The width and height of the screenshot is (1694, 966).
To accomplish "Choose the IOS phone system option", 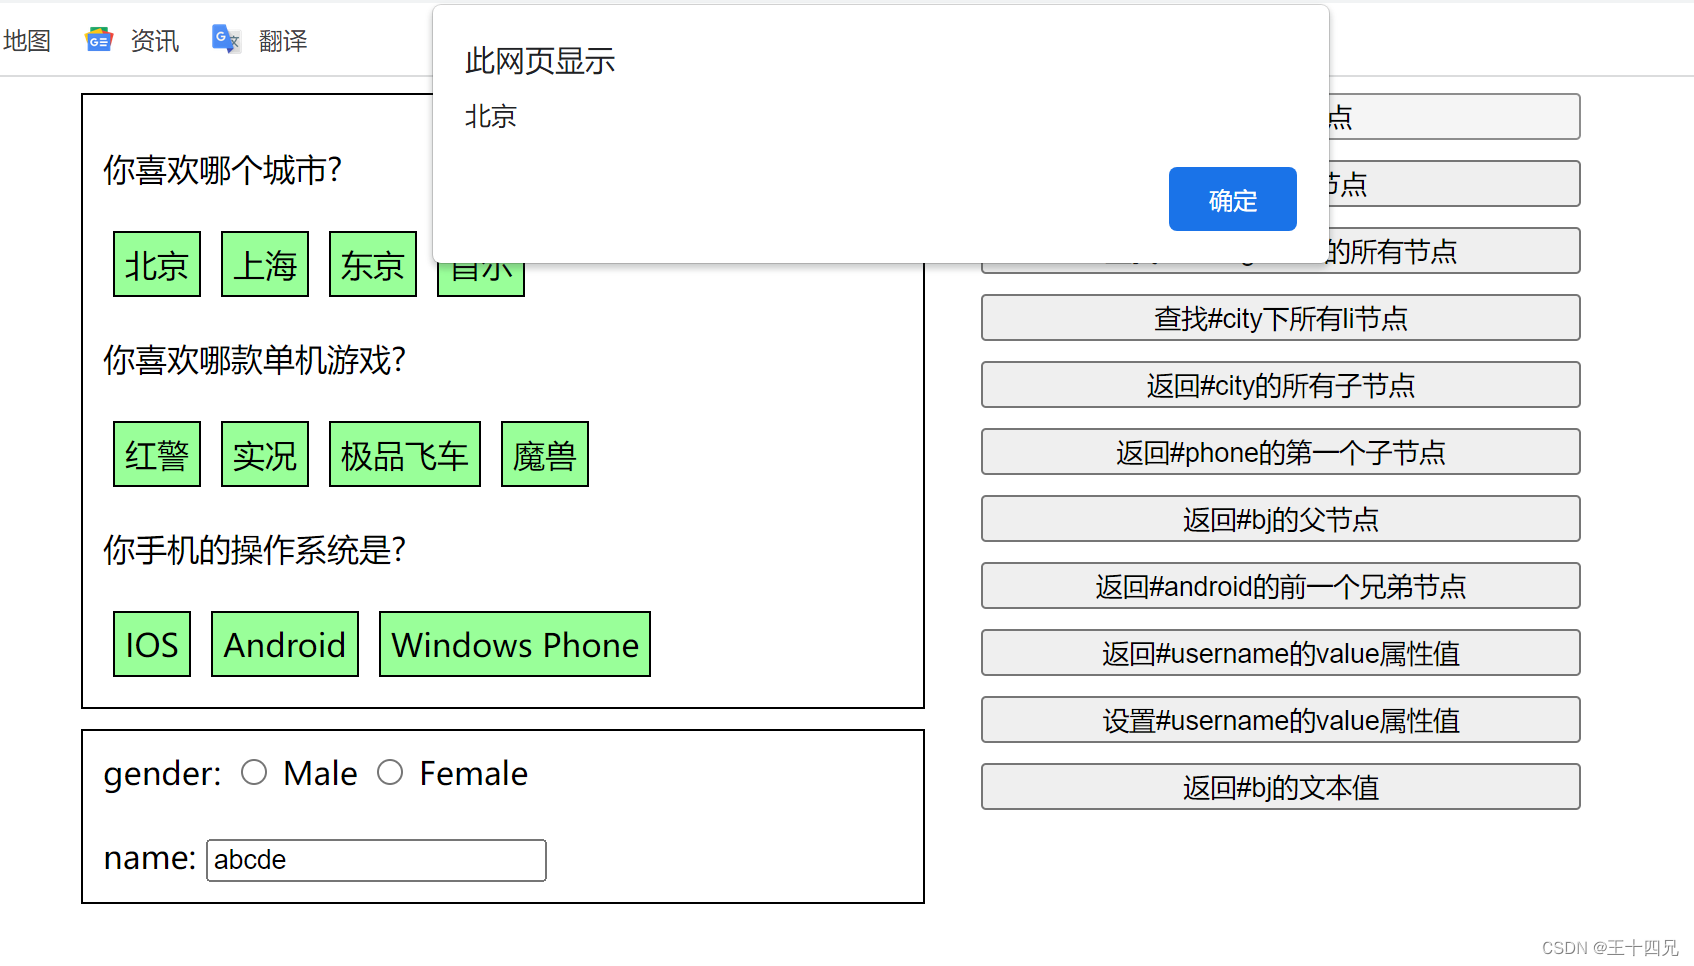I will coord(151,644).
